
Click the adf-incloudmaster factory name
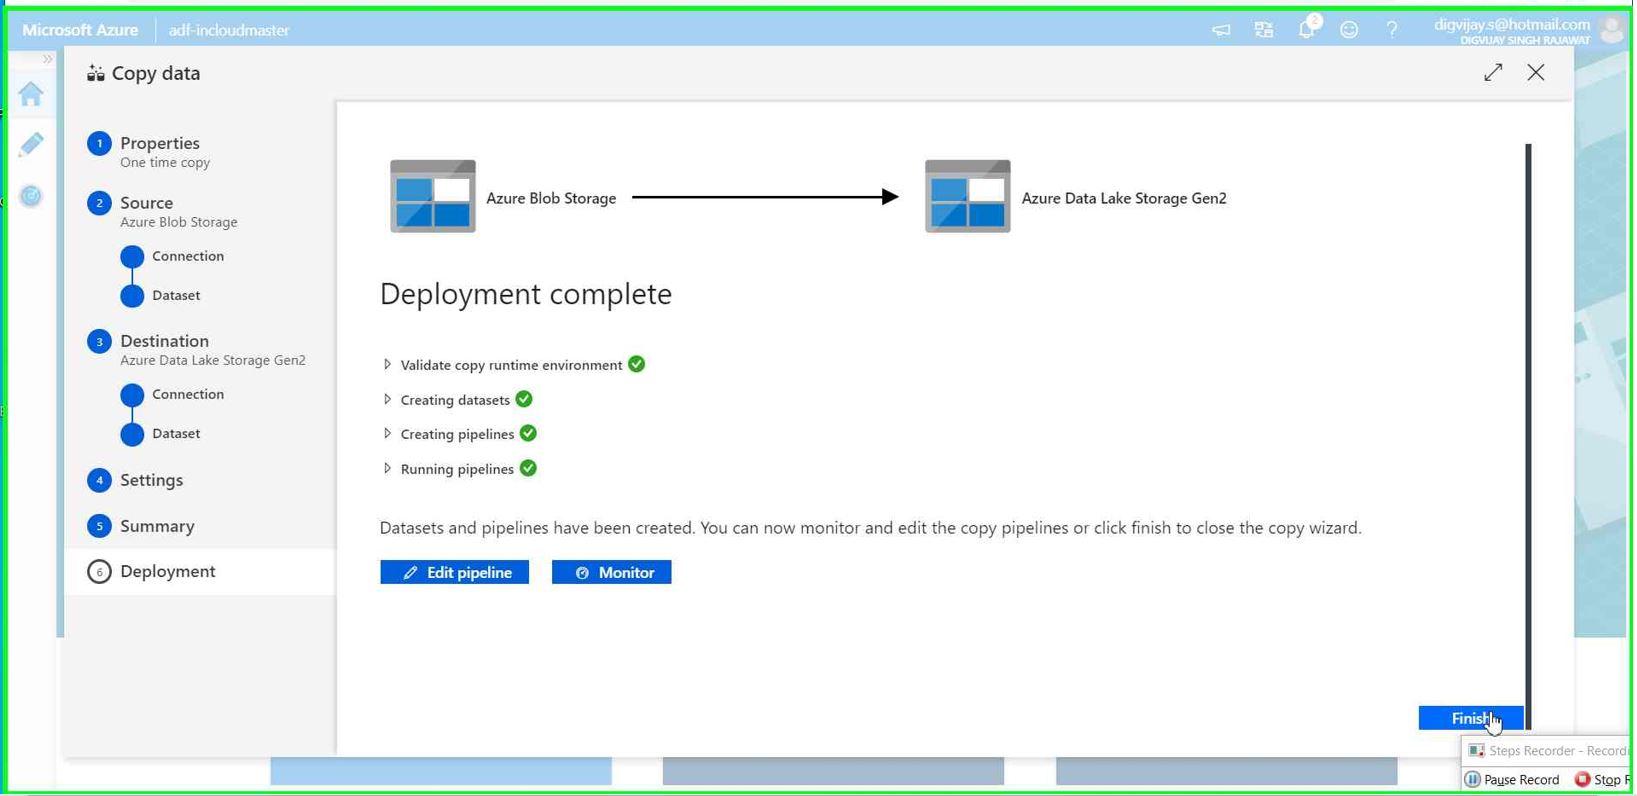click(229, 30)
